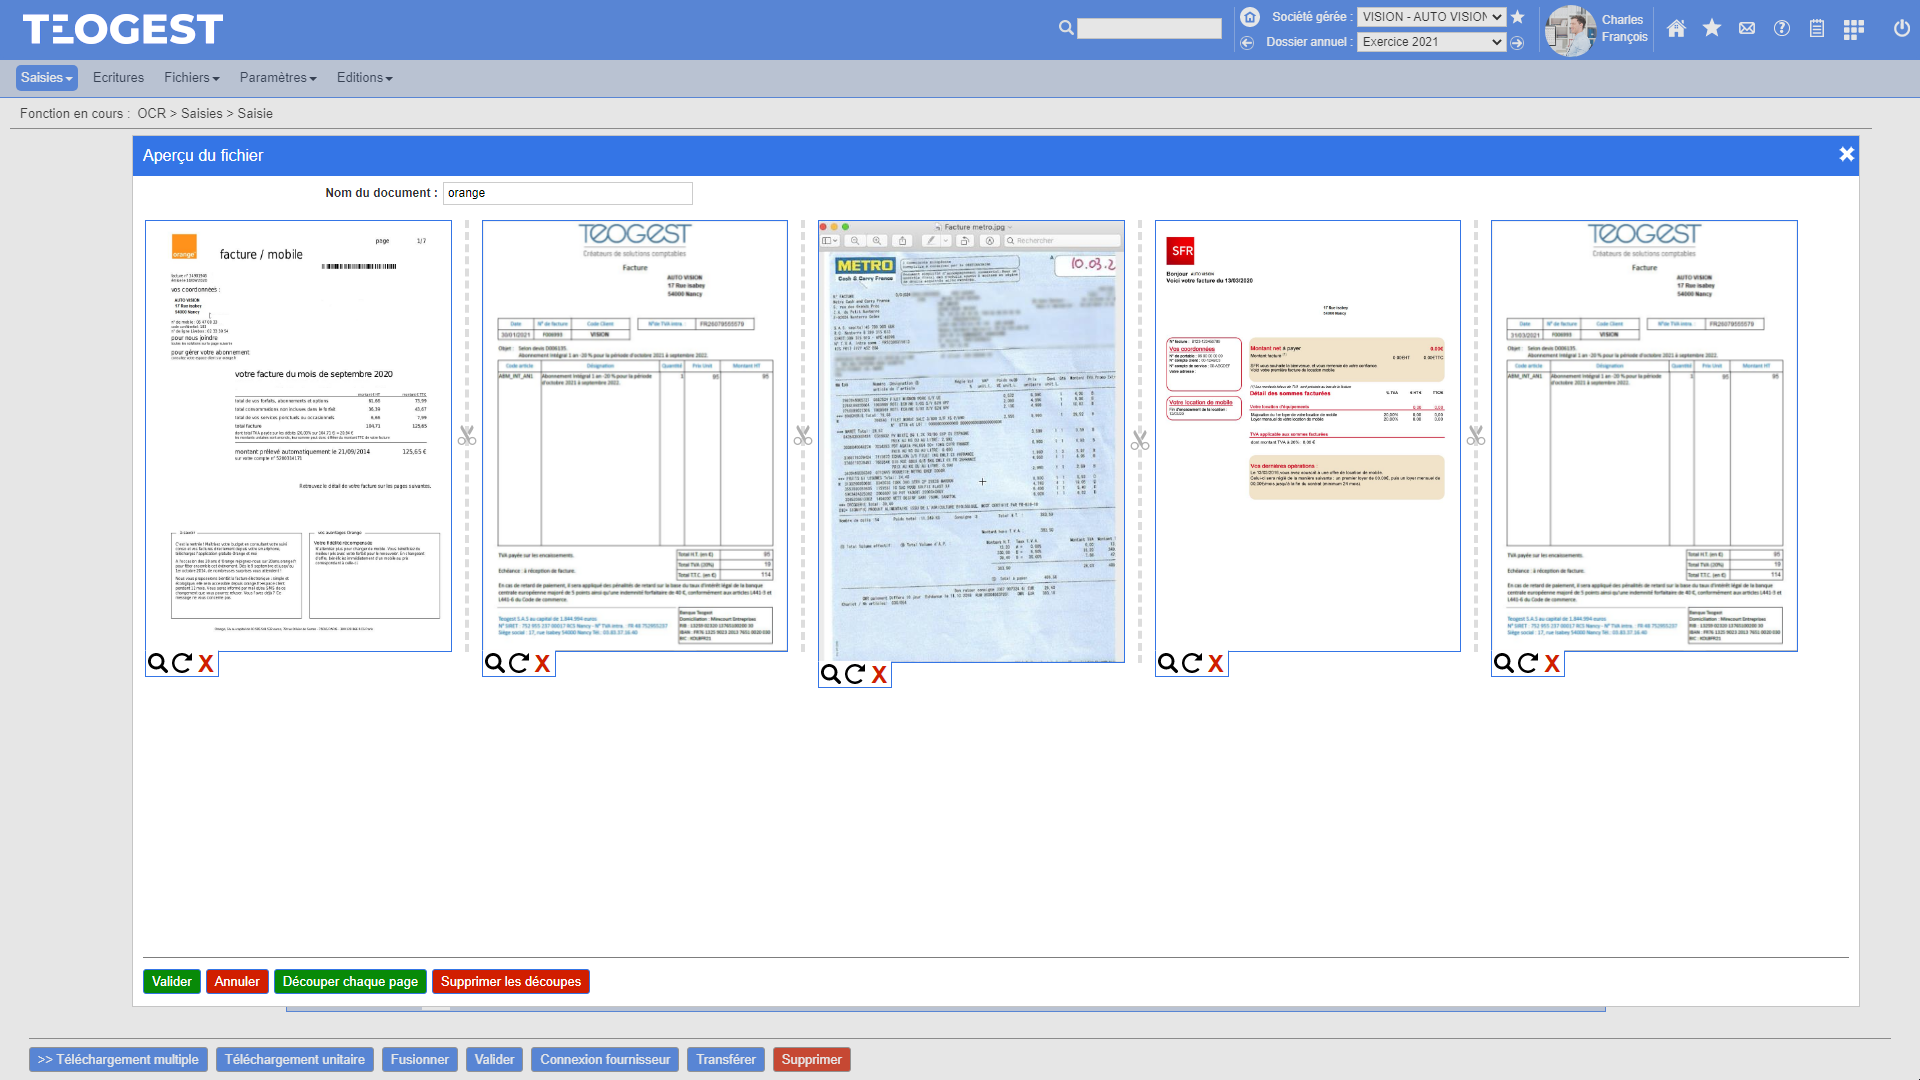Open the Paramètres menu
The image size is (1920, 1080).
click(x=277, y=77)
